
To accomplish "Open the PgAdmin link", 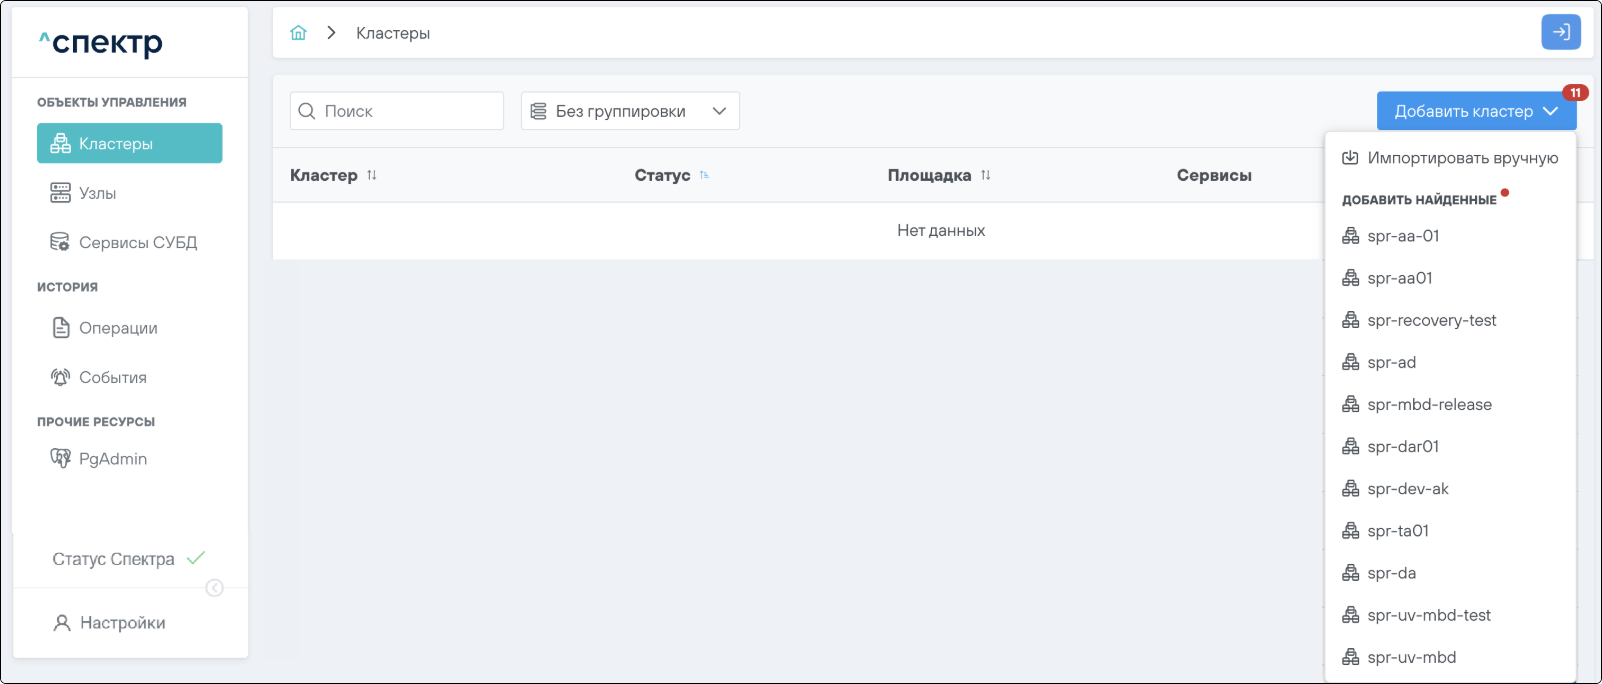I will click(x=112, y=459).
